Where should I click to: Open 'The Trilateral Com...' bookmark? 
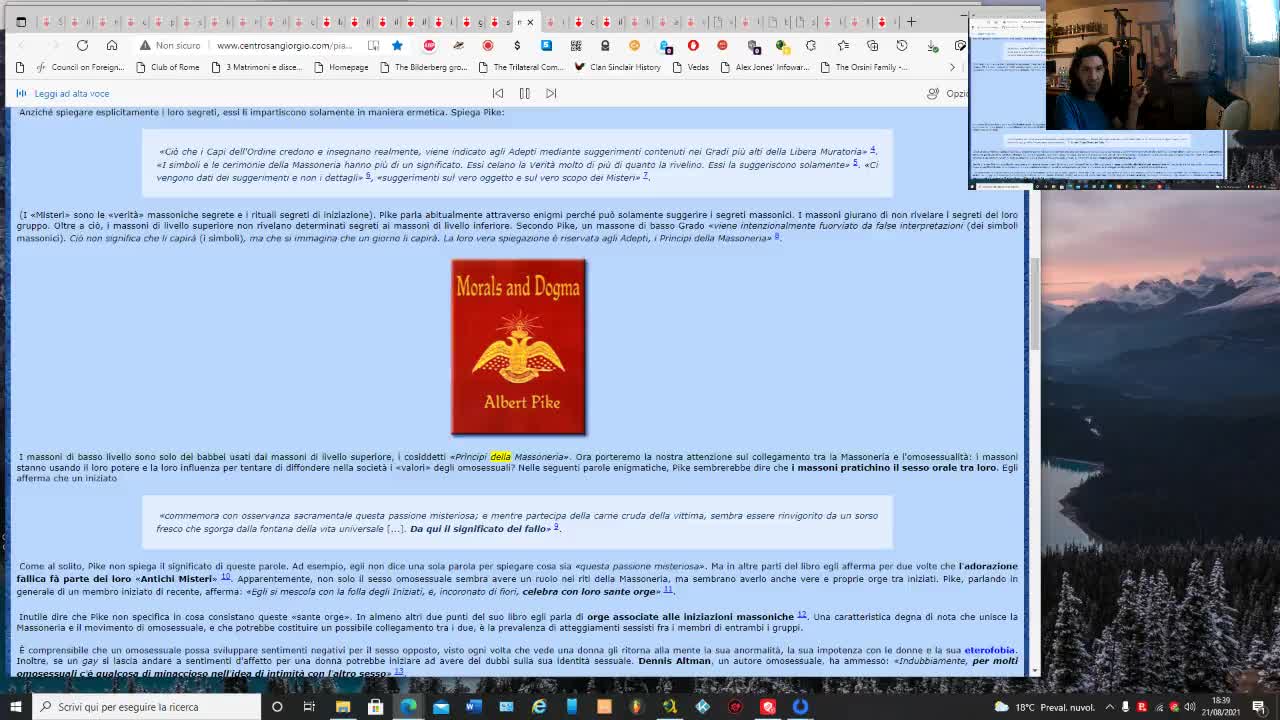521,67
